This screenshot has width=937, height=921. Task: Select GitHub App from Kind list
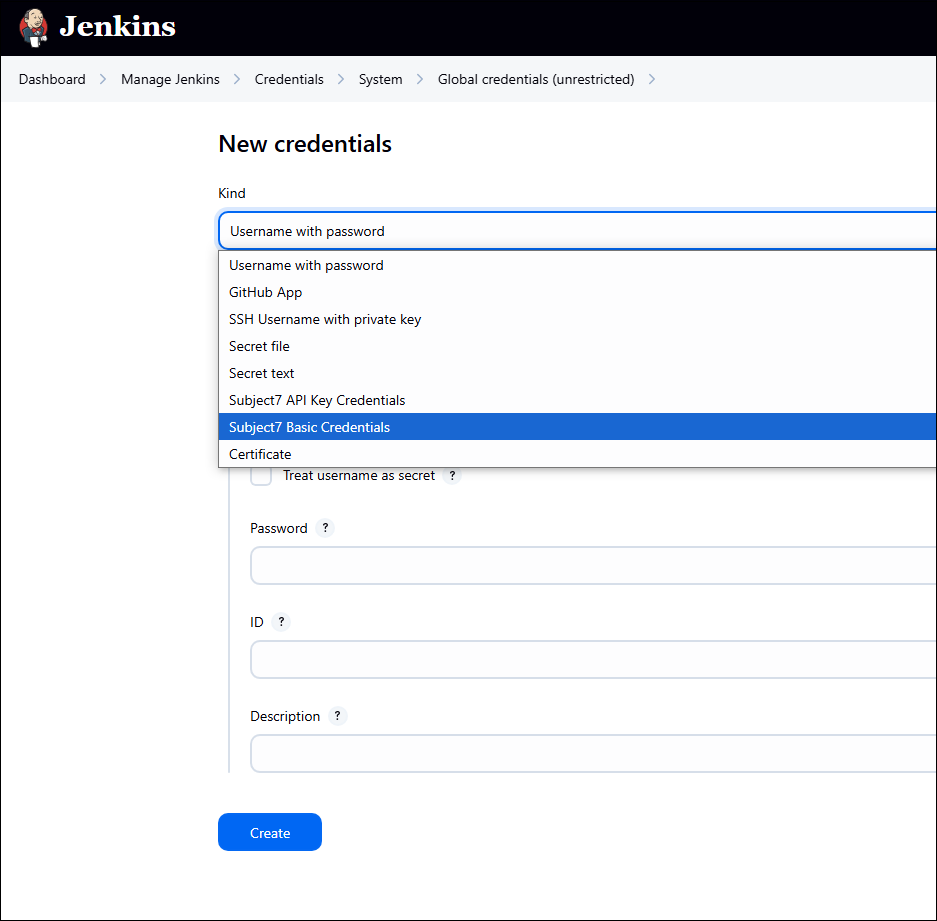pyautogui.click(x=265, y=292)
